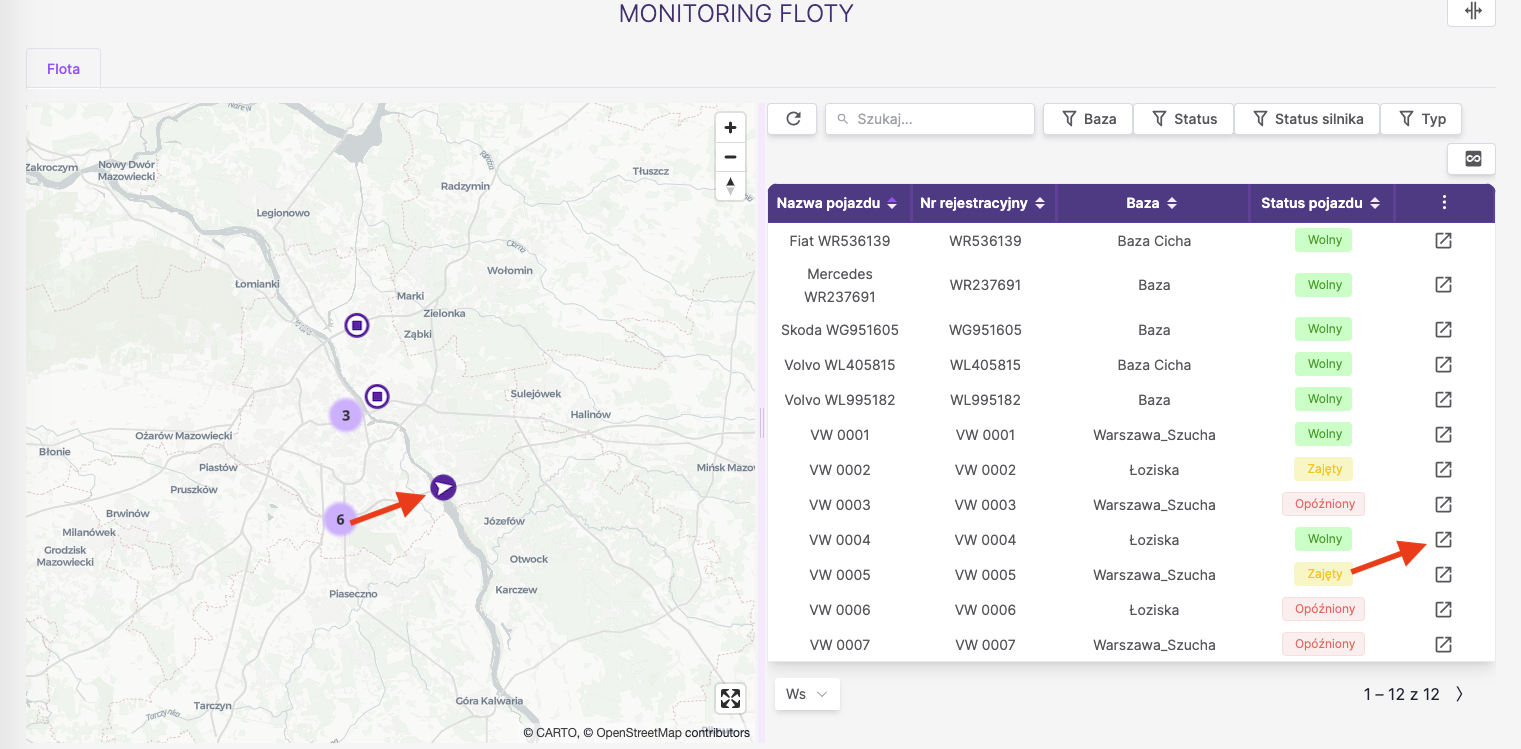
Task: Click registration cell WR536139
Action: coord(985,241)
